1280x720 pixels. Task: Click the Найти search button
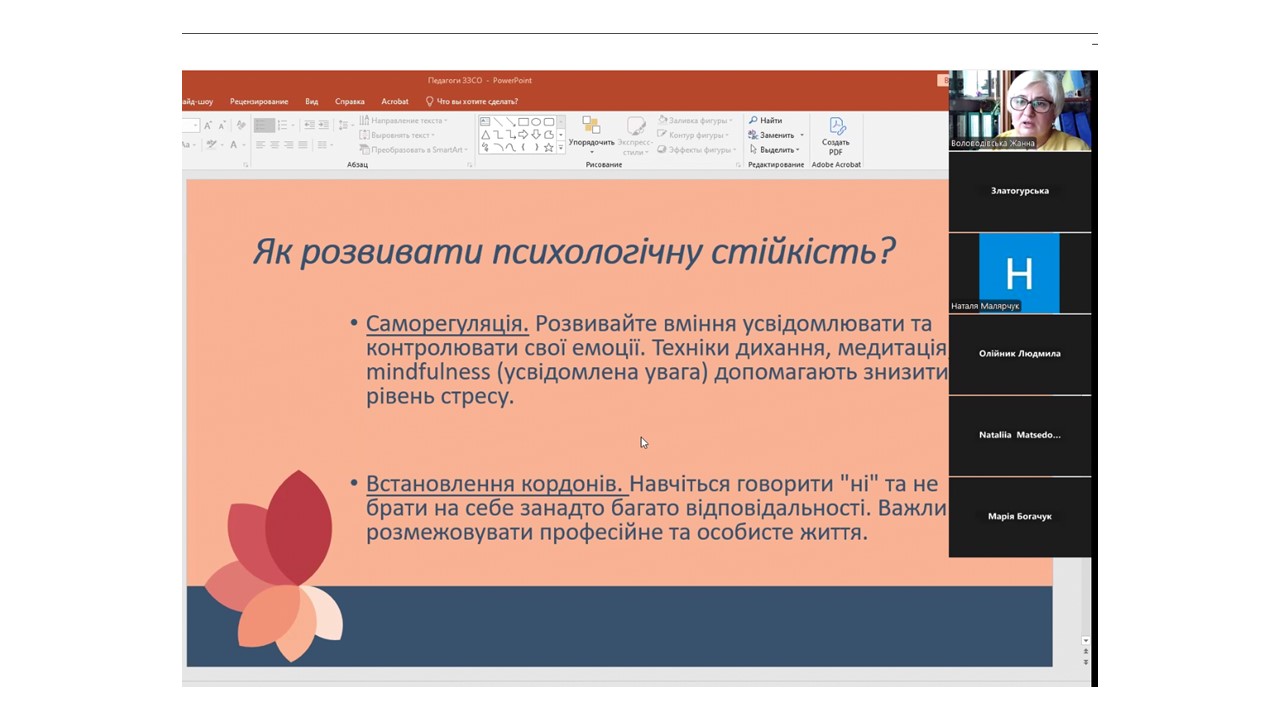pos(766,120)
